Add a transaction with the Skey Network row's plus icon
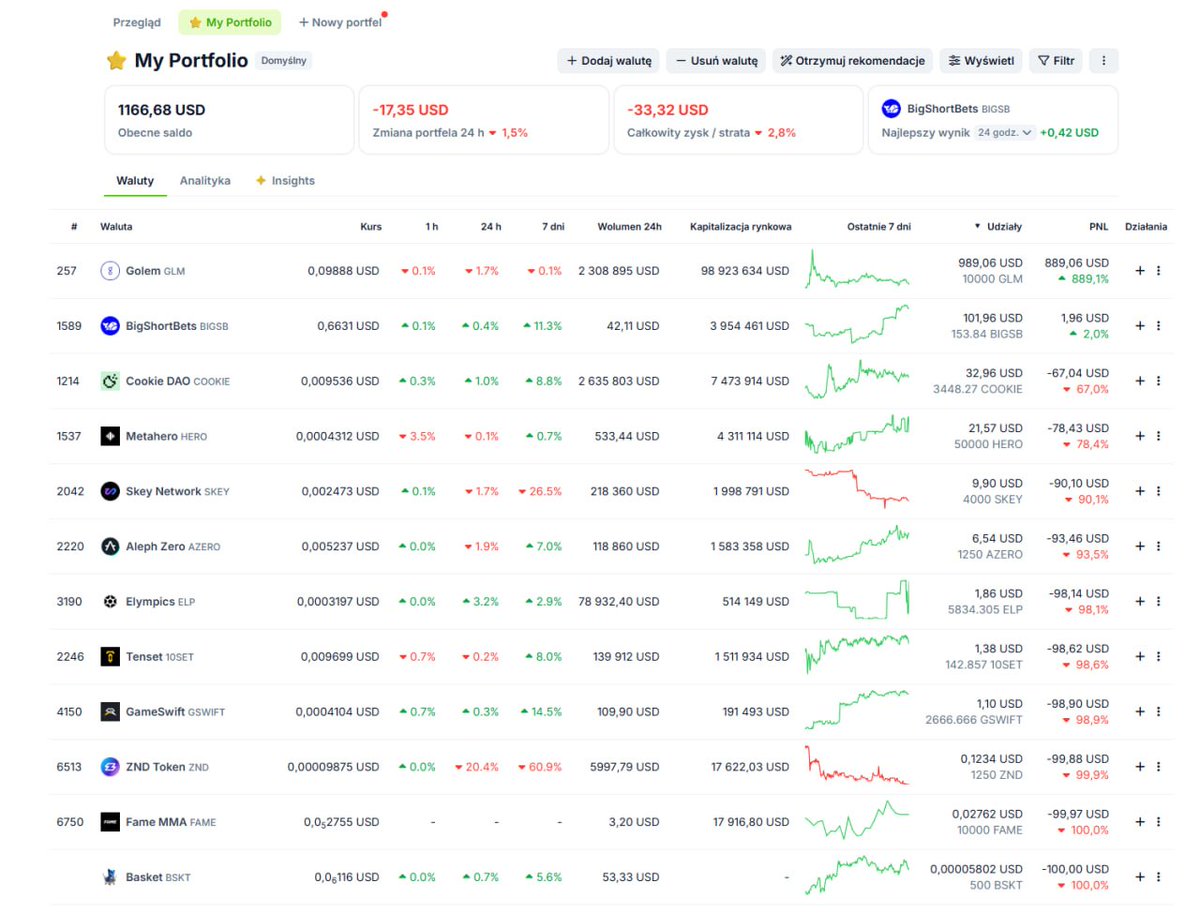Viewport: 1200px width, 913px height. point(1140,491)
